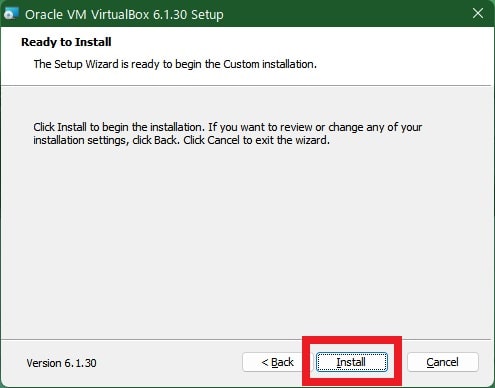Screen dimensions: 495x388
Task: Select the 'Ready to Install' heading
Action: tap(66, 42)
